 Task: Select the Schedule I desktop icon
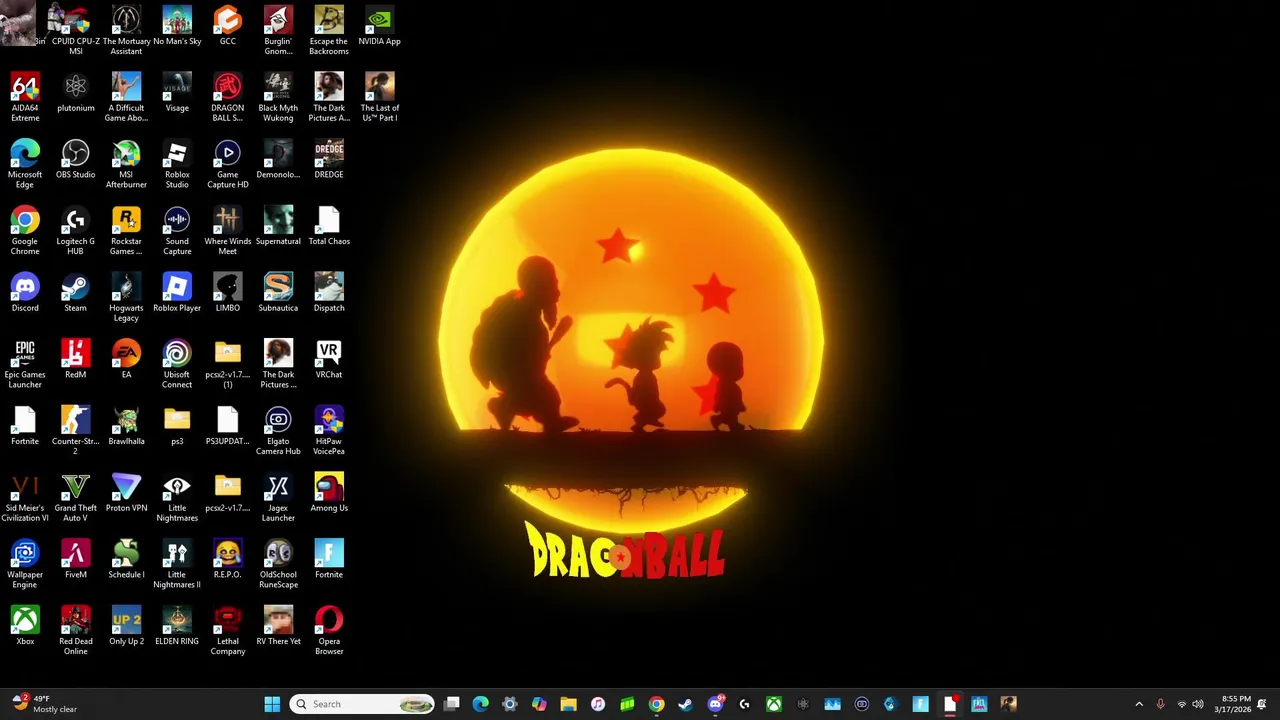pos(126,560)
